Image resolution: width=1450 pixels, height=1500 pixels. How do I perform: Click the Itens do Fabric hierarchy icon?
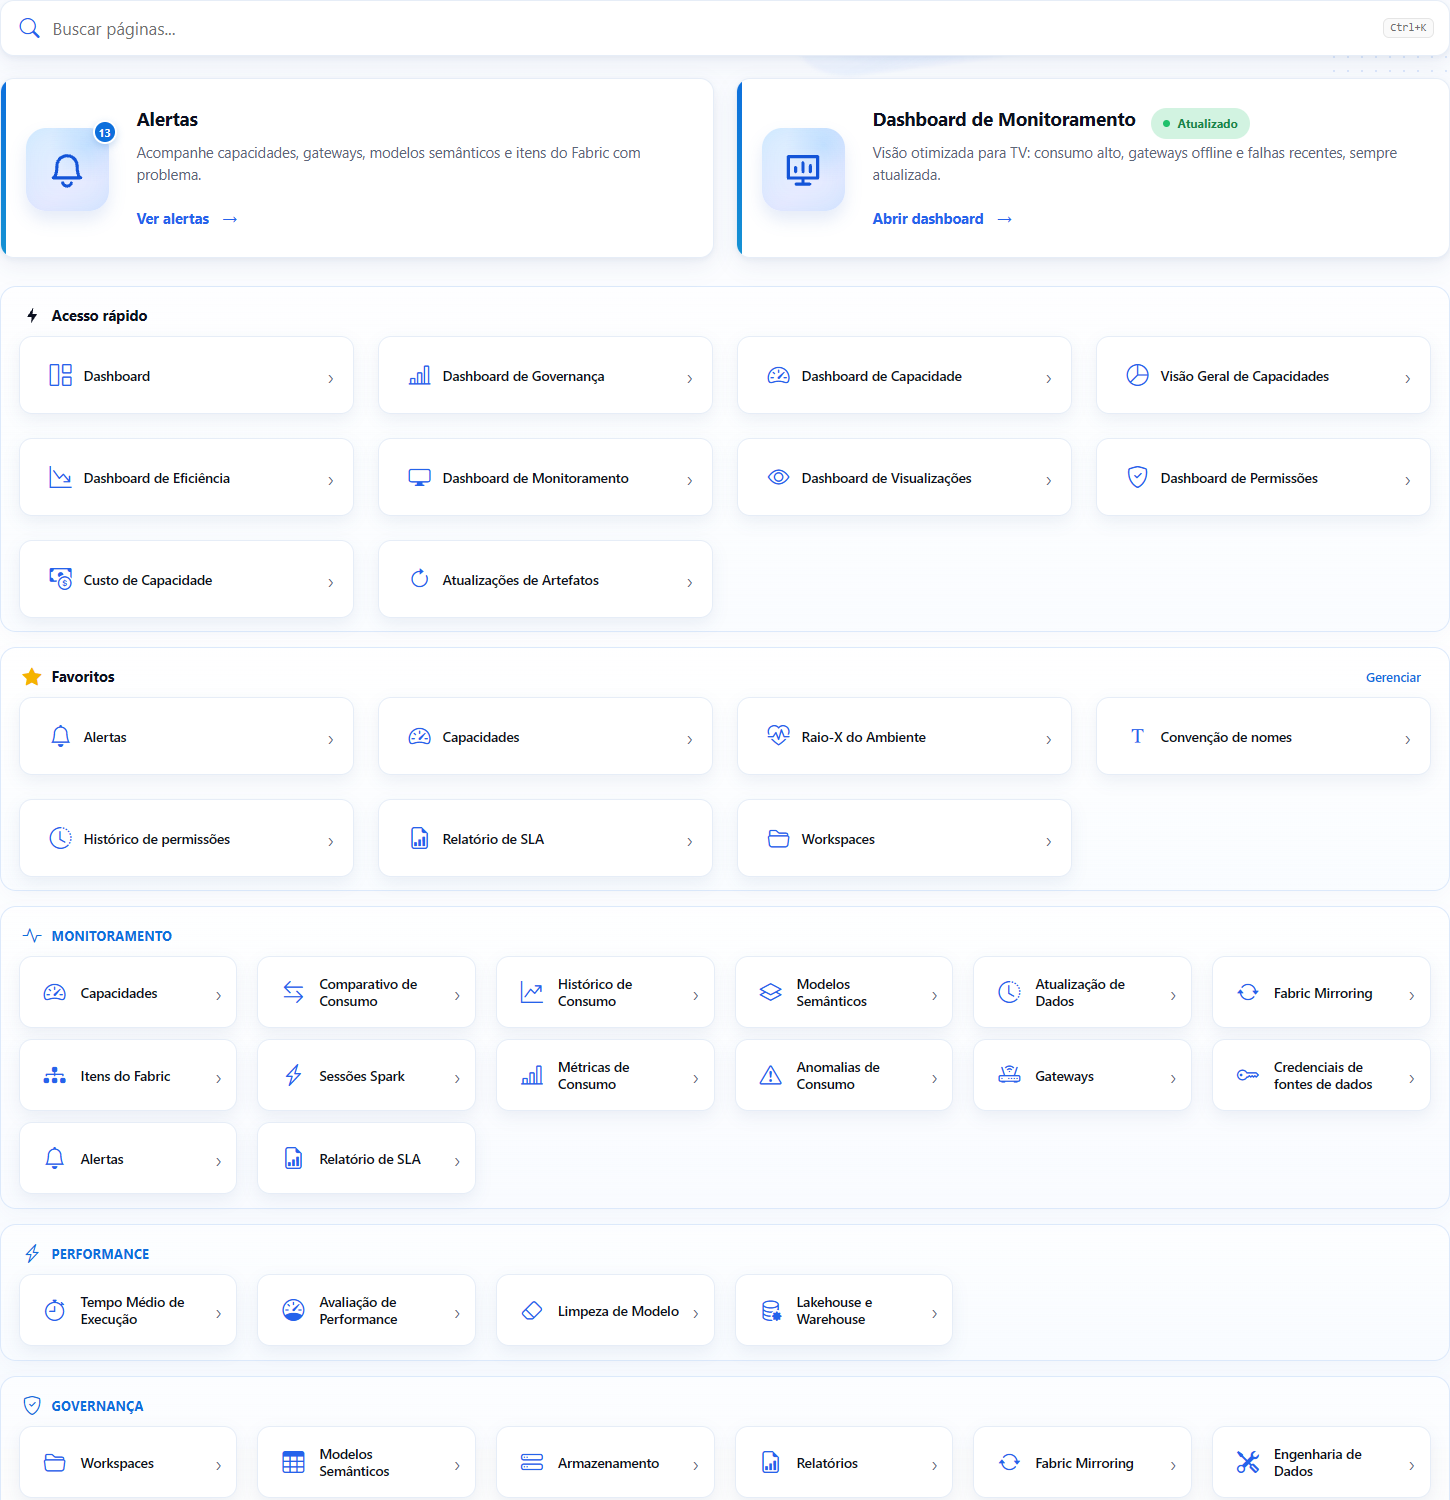point(55,1075)
